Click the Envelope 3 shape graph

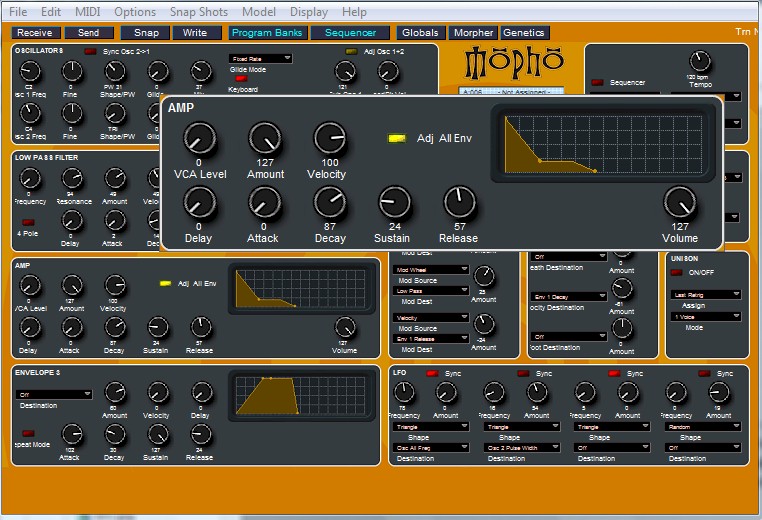click(301, 395)
